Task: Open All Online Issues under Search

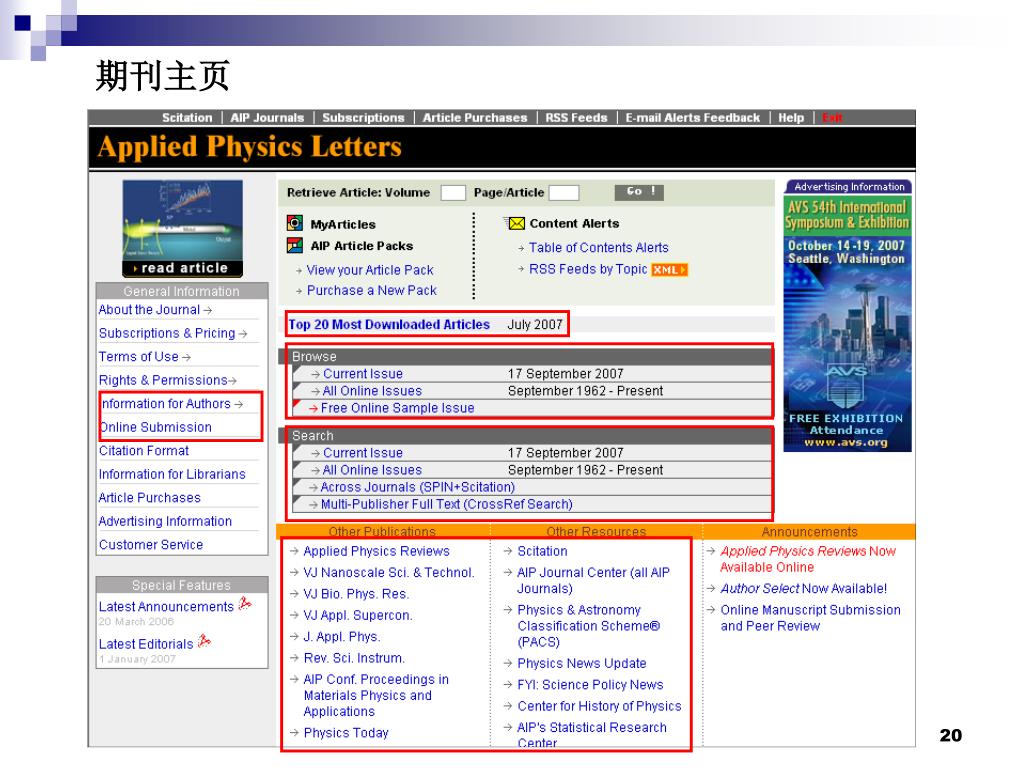Action: [372, 470]
